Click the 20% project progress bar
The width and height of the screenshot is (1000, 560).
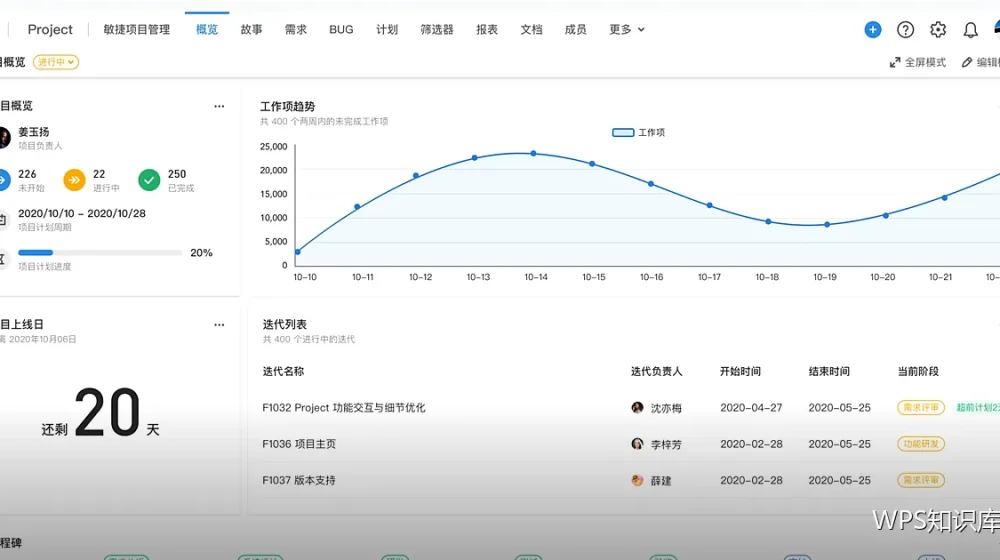pos(99,253)
